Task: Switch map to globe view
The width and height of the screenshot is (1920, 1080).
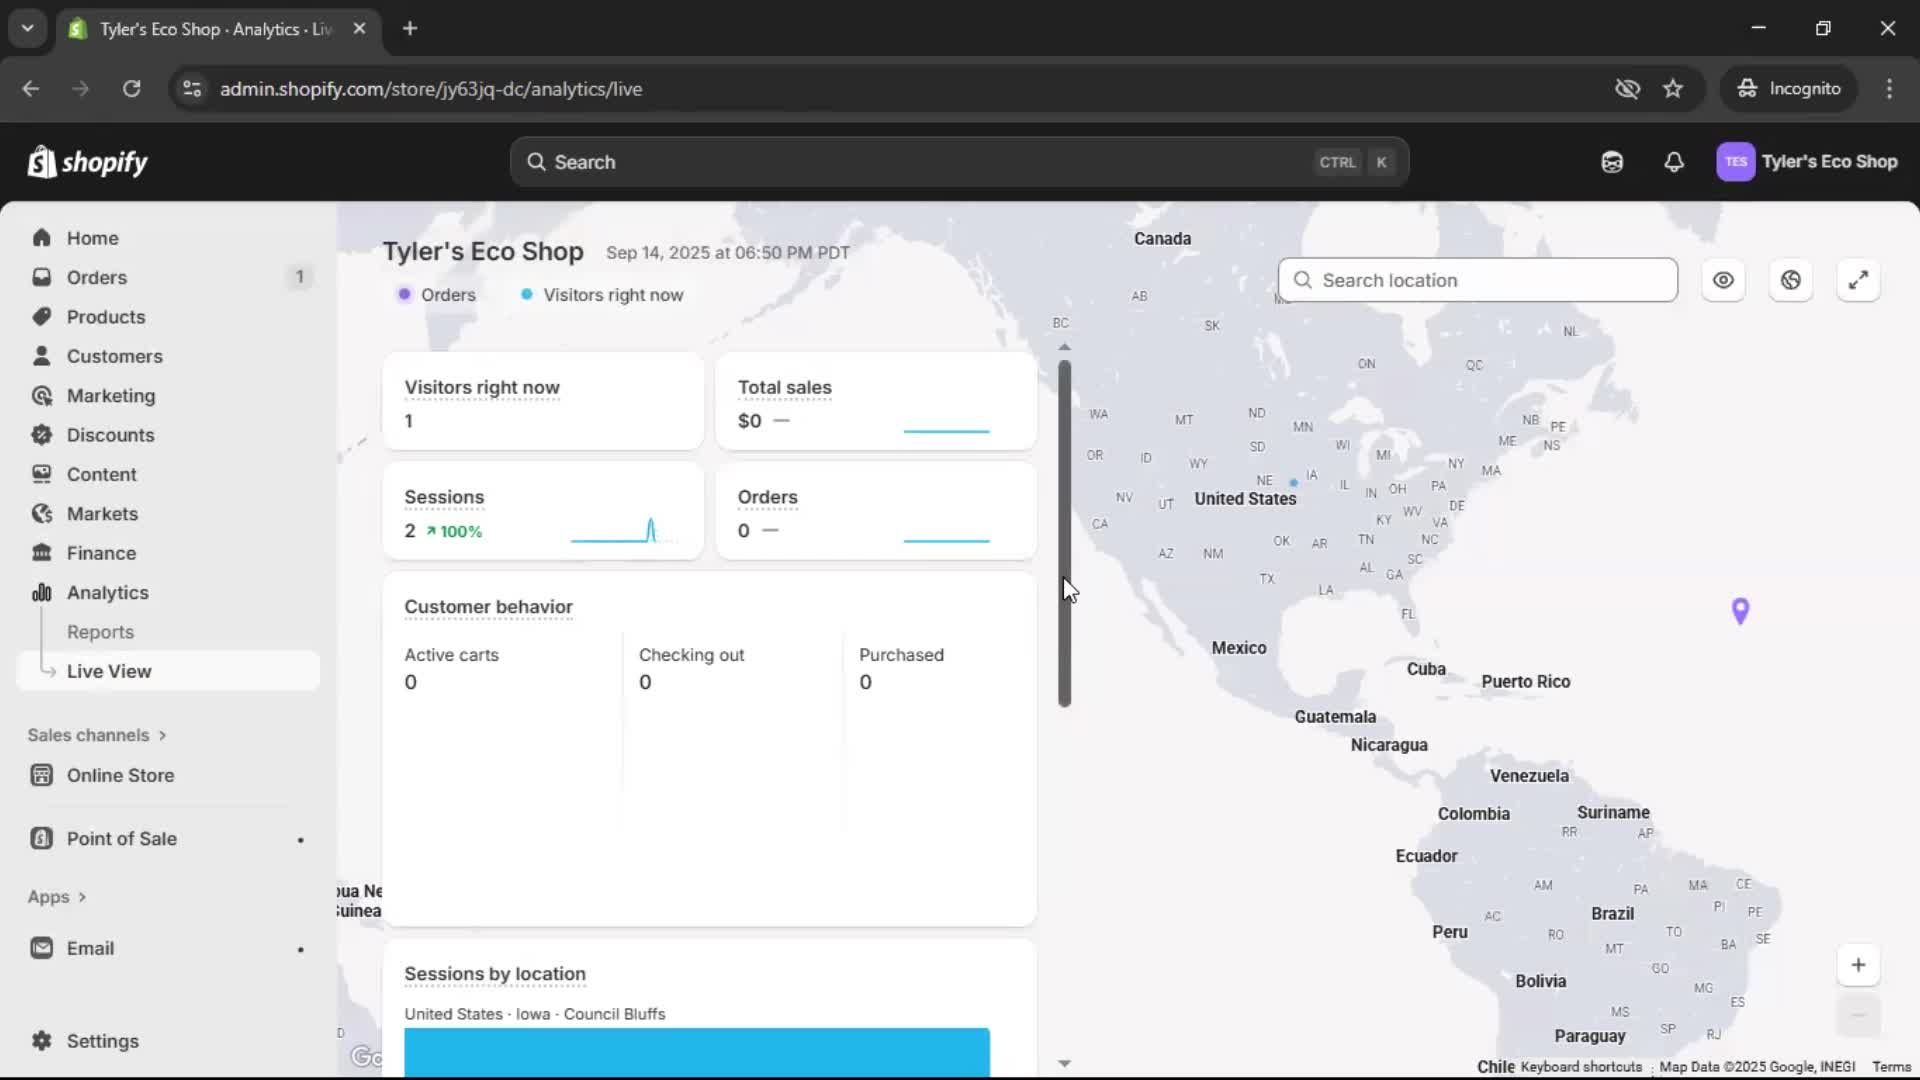Action: click(1791, 280)
